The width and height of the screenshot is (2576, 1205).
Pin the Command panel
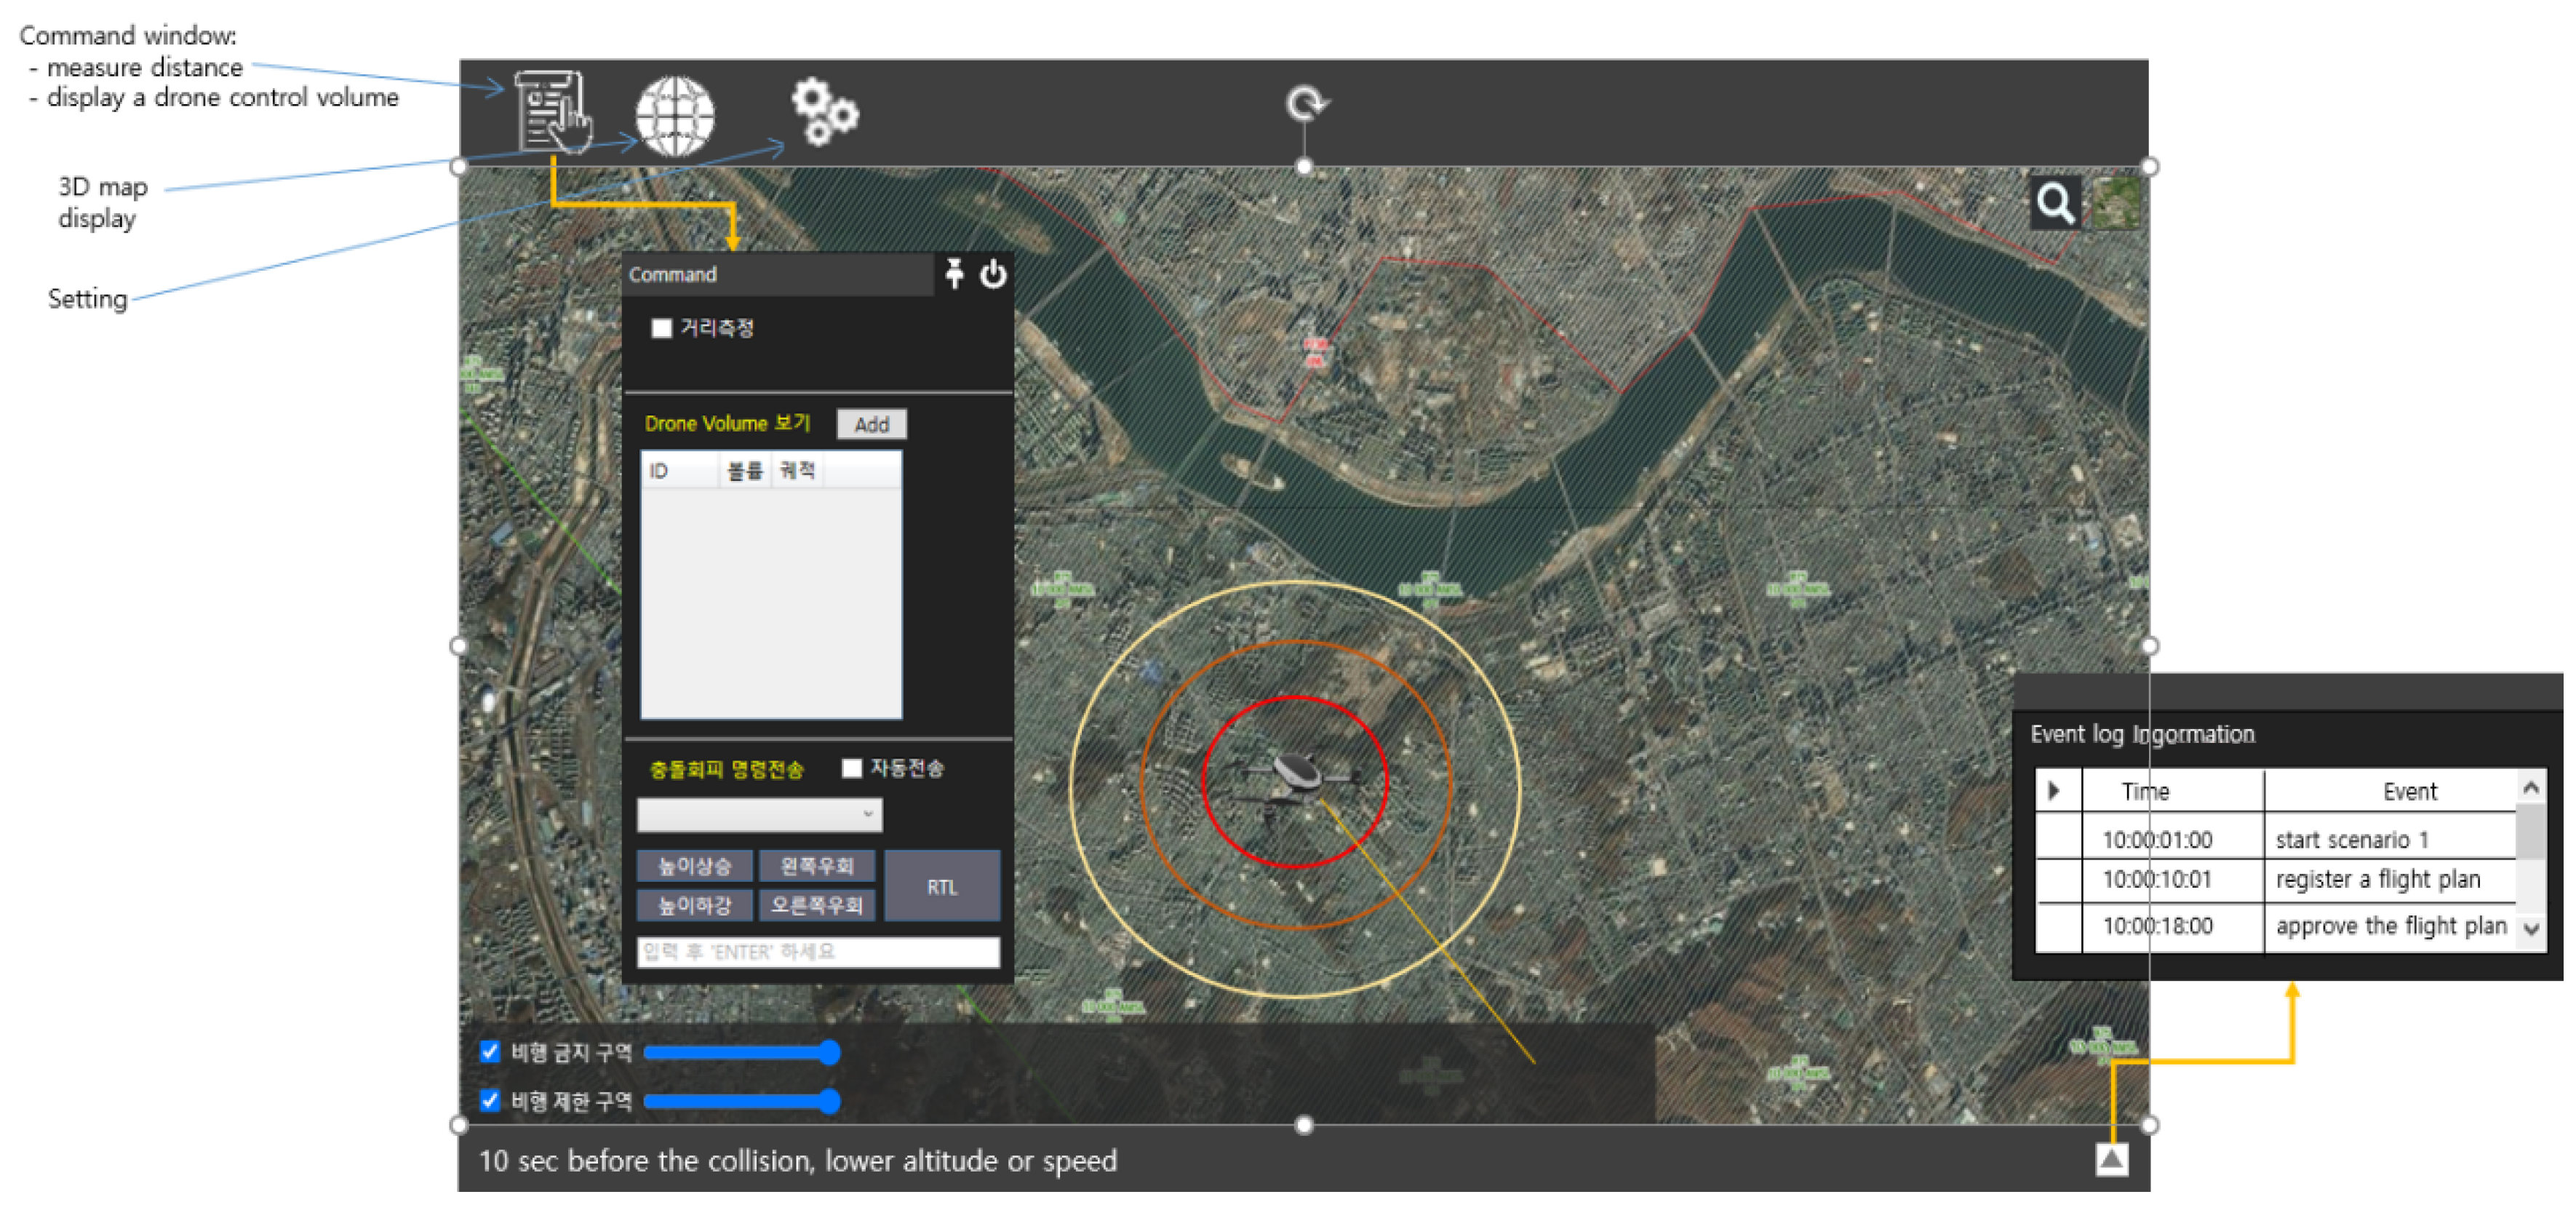pyautogui.click(x=954, y=273)
